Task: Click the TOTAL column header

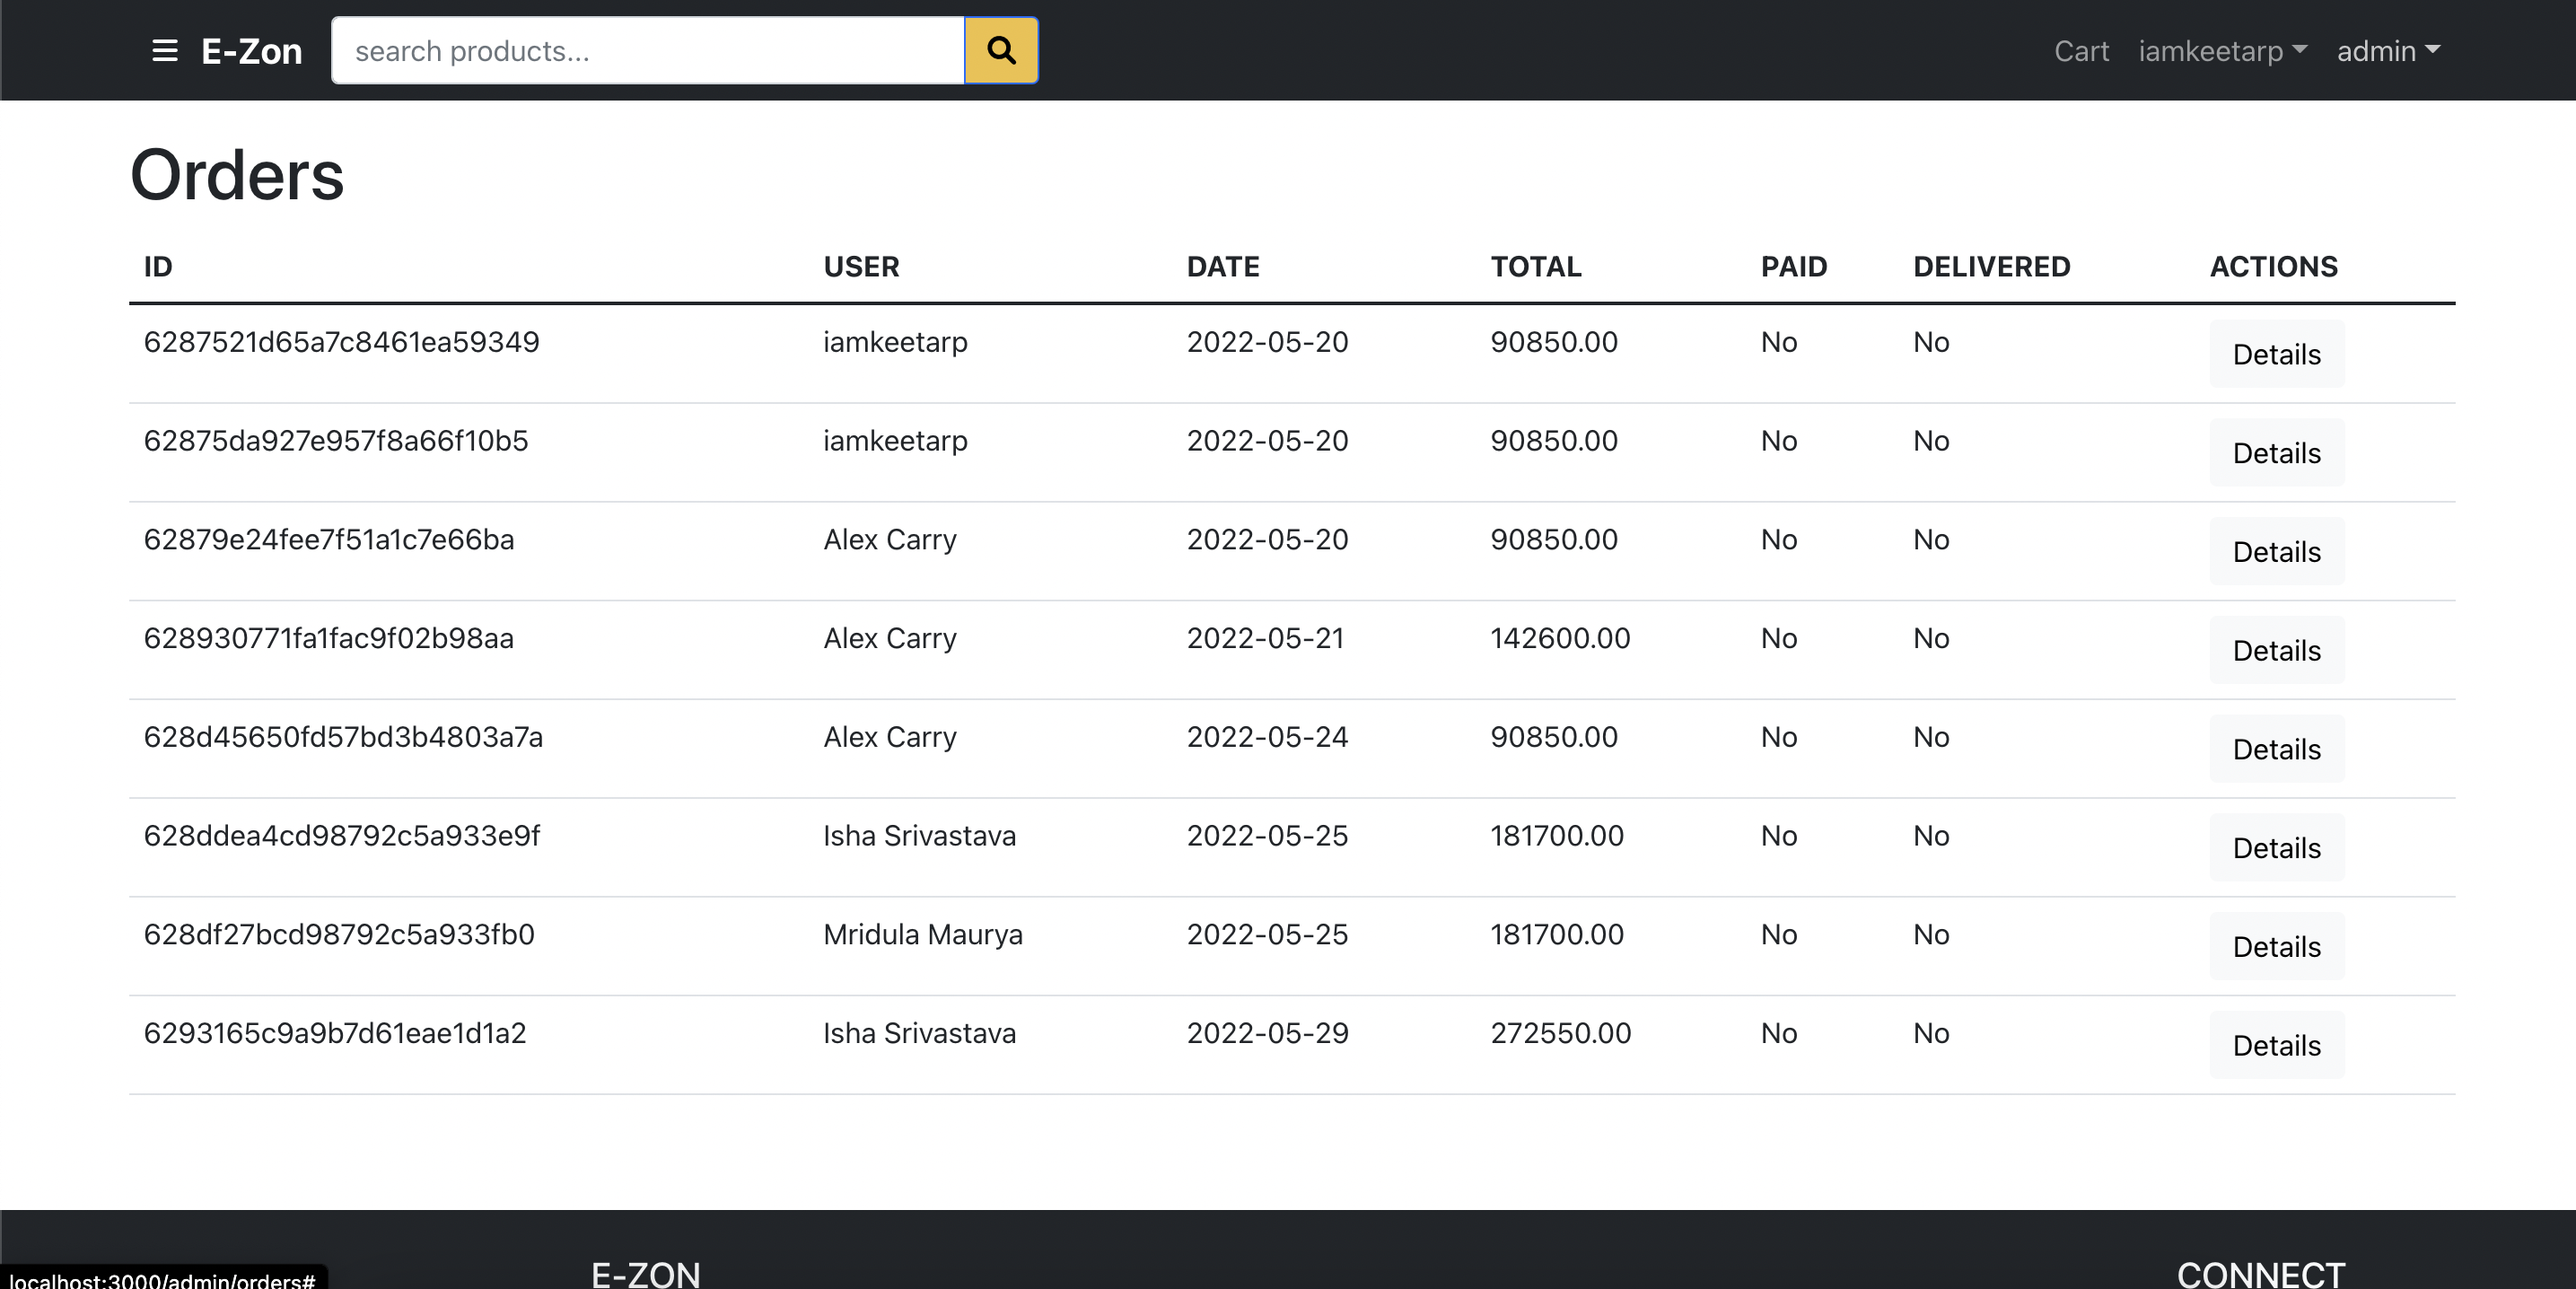Action: (1535, 267)
